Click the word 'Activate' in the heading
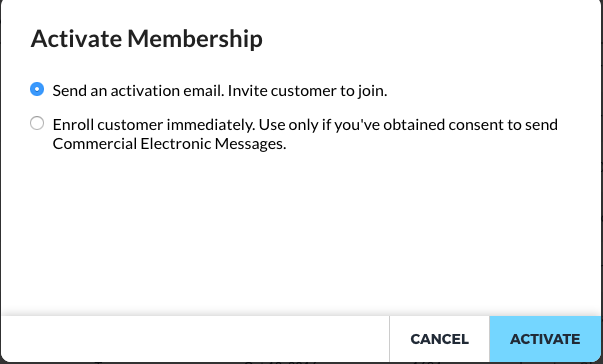Screen dimensions: 603x364 click(76, 39)
